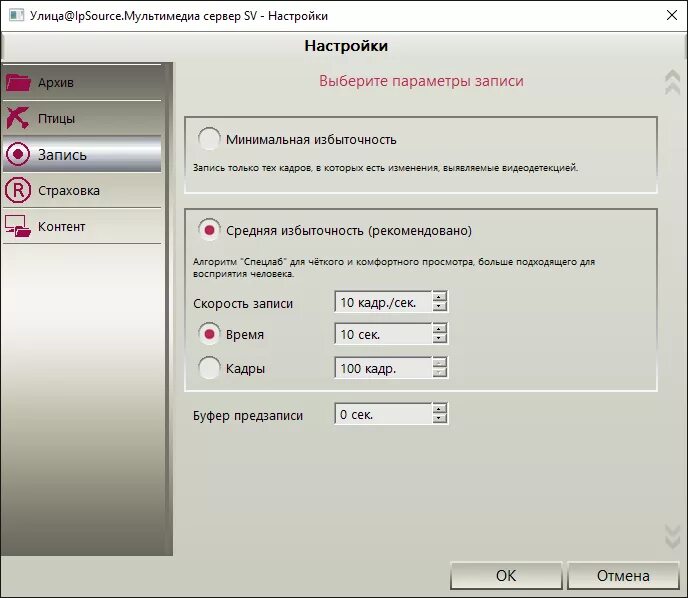This screenshot has width=688, height=598.
Task: Open the Контент settings section
Action: coord(82,226)
